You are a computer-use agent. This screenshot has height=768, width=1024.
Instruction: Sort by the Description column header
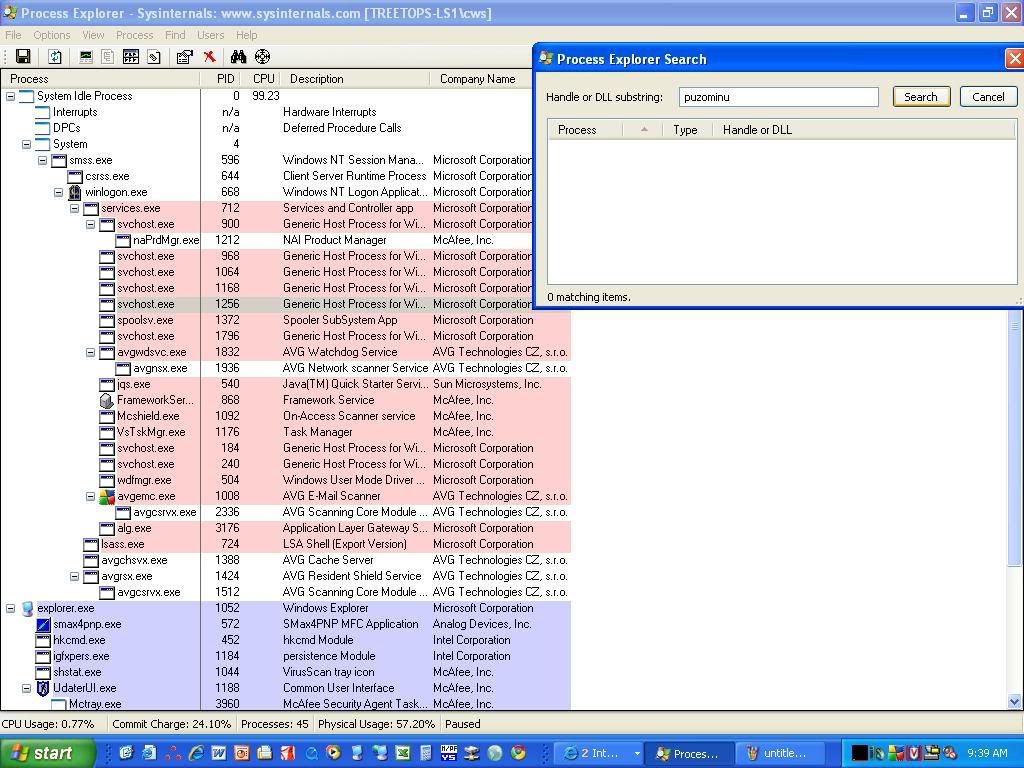(x=355, y=79)
